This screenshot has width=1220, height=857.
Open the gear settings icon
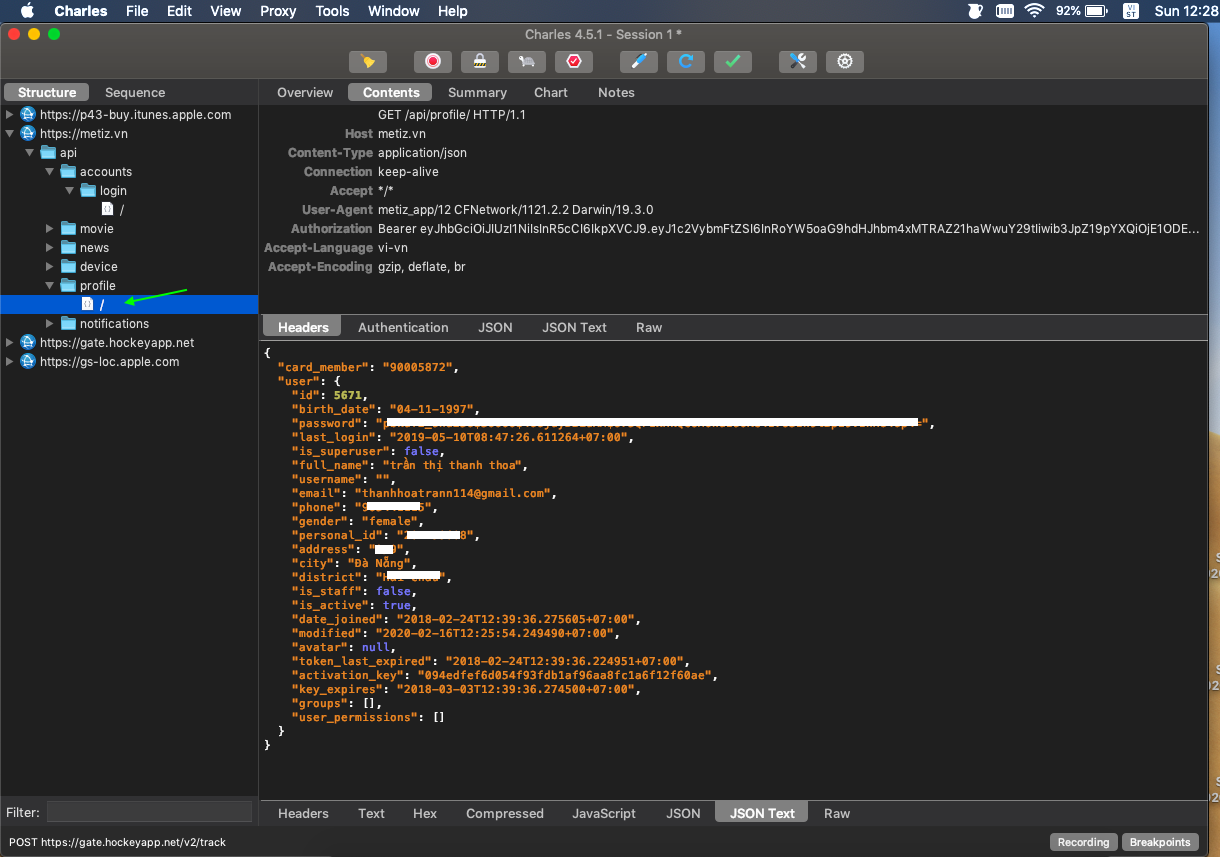tap(845, 61)
